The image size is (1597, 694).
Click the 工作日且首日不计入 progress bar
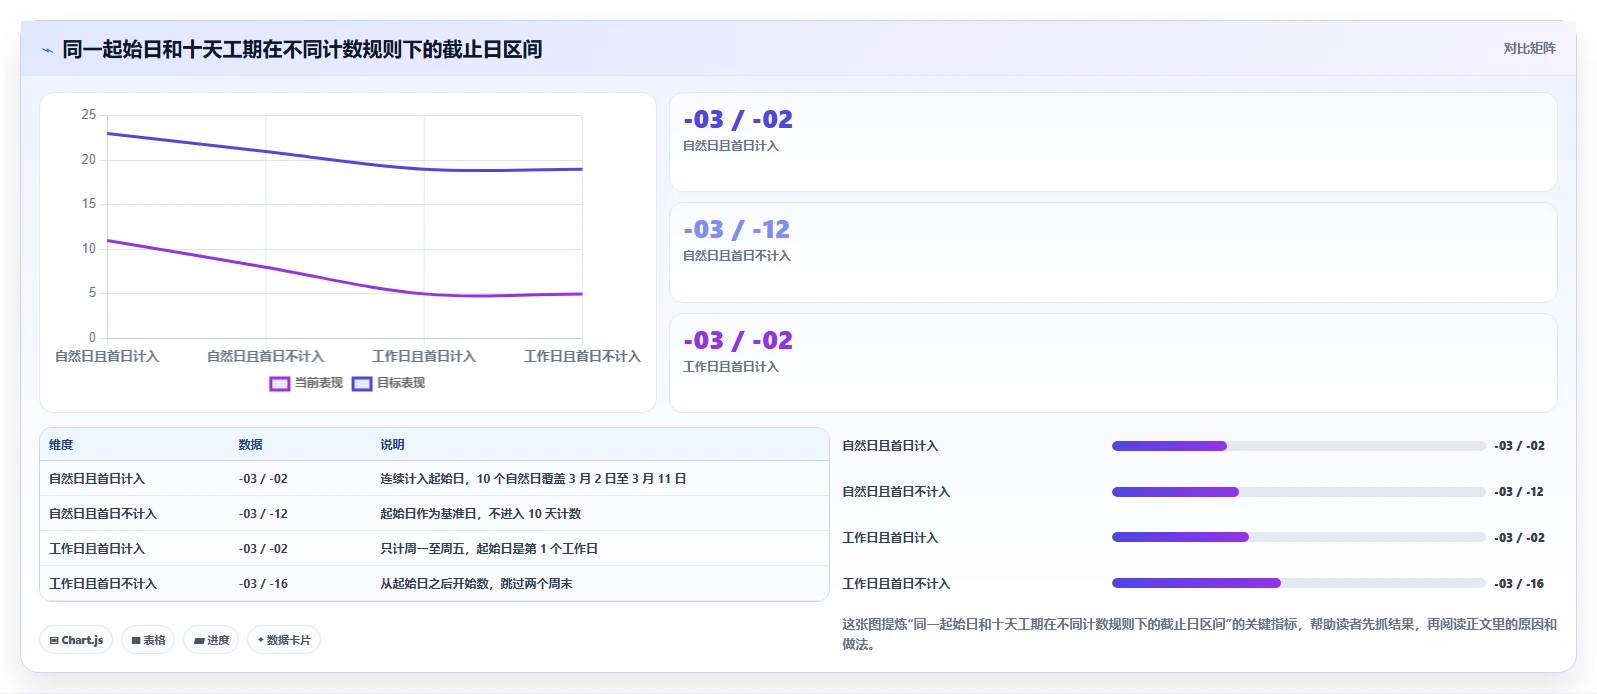(1298, 583)
